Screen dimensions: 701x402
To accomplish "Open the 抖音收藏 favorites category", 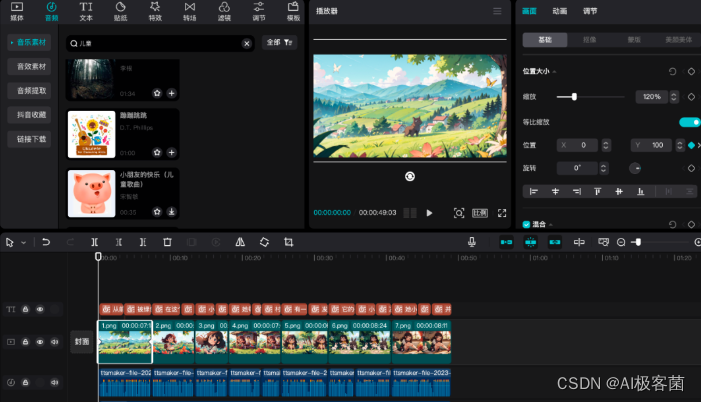I will 30,115.
